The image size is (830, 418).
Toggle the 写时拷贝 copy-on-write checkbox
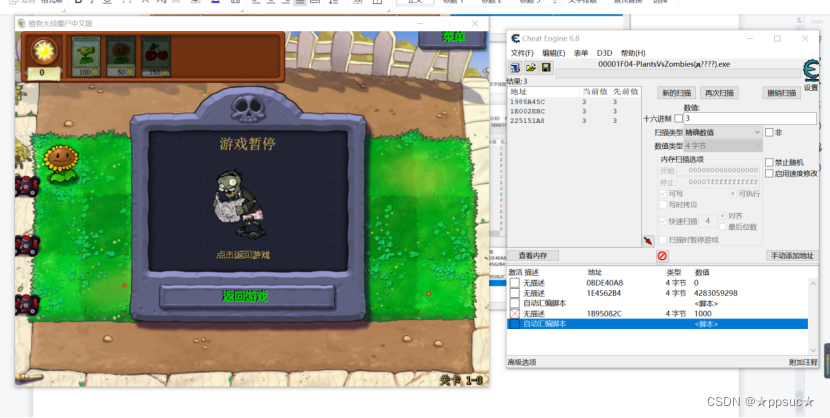click(663, 205)
